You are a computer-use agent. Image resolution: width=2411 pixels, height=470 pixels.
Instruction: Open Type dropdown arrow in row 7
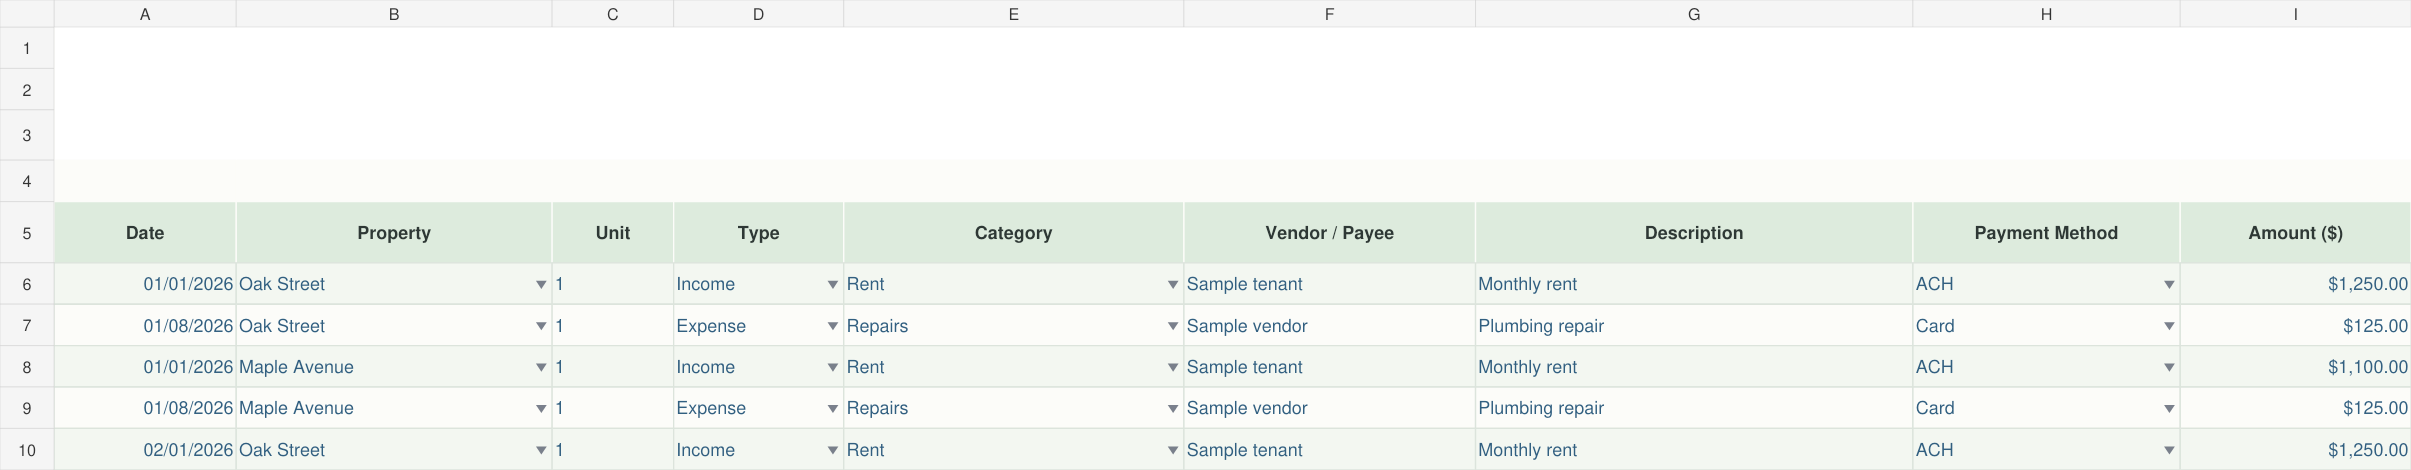pyautogui.click(x=832, y=326)
